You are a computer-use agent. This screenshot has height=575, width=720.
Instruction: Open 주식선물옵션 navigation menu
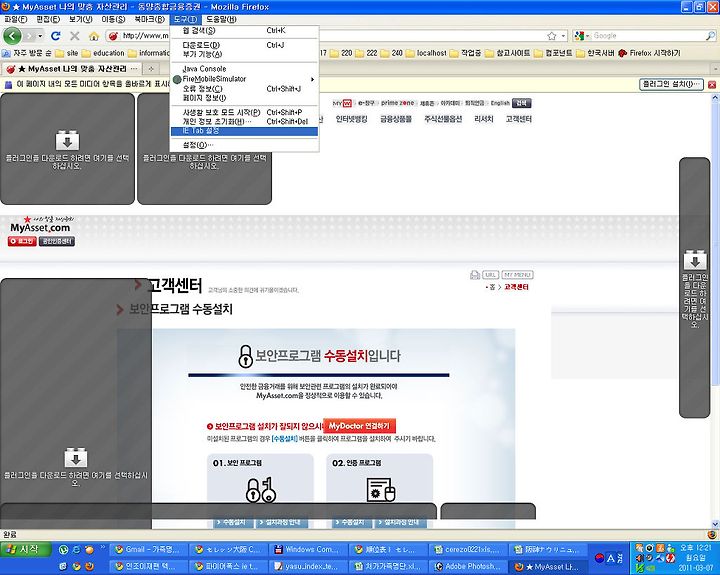[x=443, y=119]
